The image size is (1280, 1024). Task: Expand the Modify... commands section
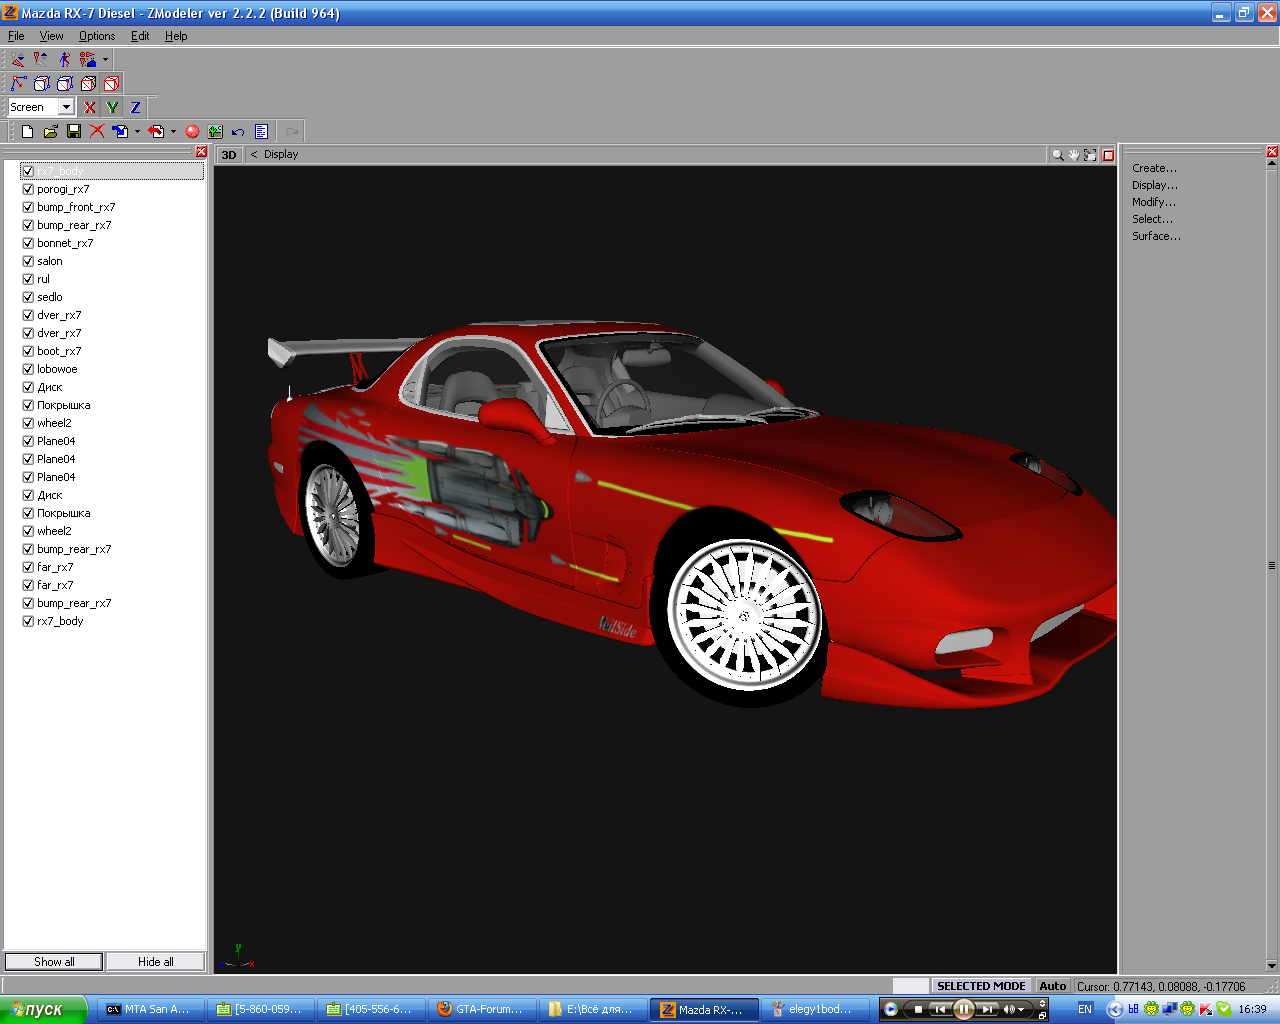pyautogui.click(x=1153, y=202)
